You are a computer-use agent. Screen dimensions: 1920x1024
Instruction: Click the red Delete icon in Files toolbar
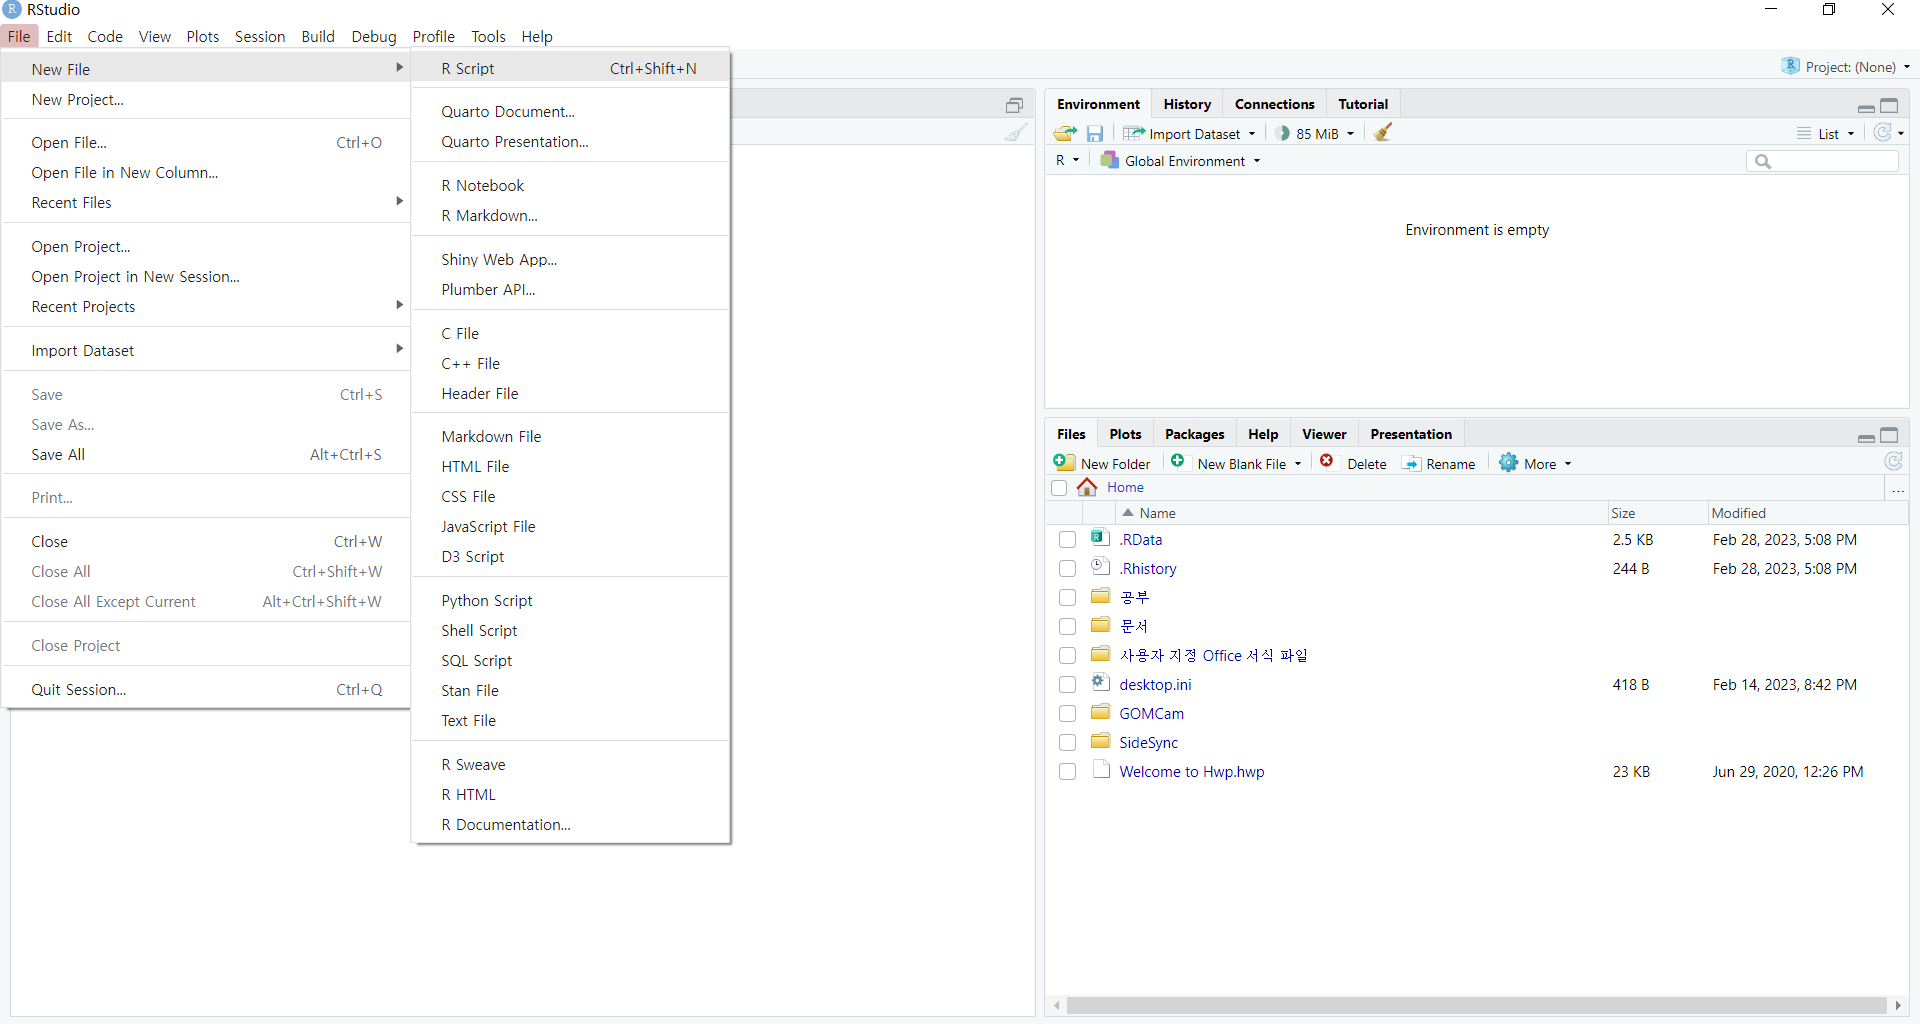pos(1327,461)
